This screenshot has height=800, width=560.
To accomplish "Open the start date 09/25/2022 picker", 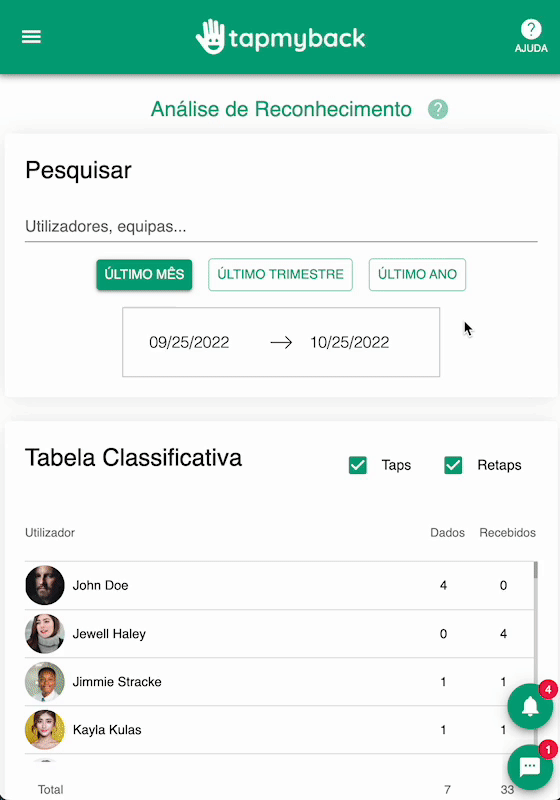I will pyautogui.click(x=189, y=342).
